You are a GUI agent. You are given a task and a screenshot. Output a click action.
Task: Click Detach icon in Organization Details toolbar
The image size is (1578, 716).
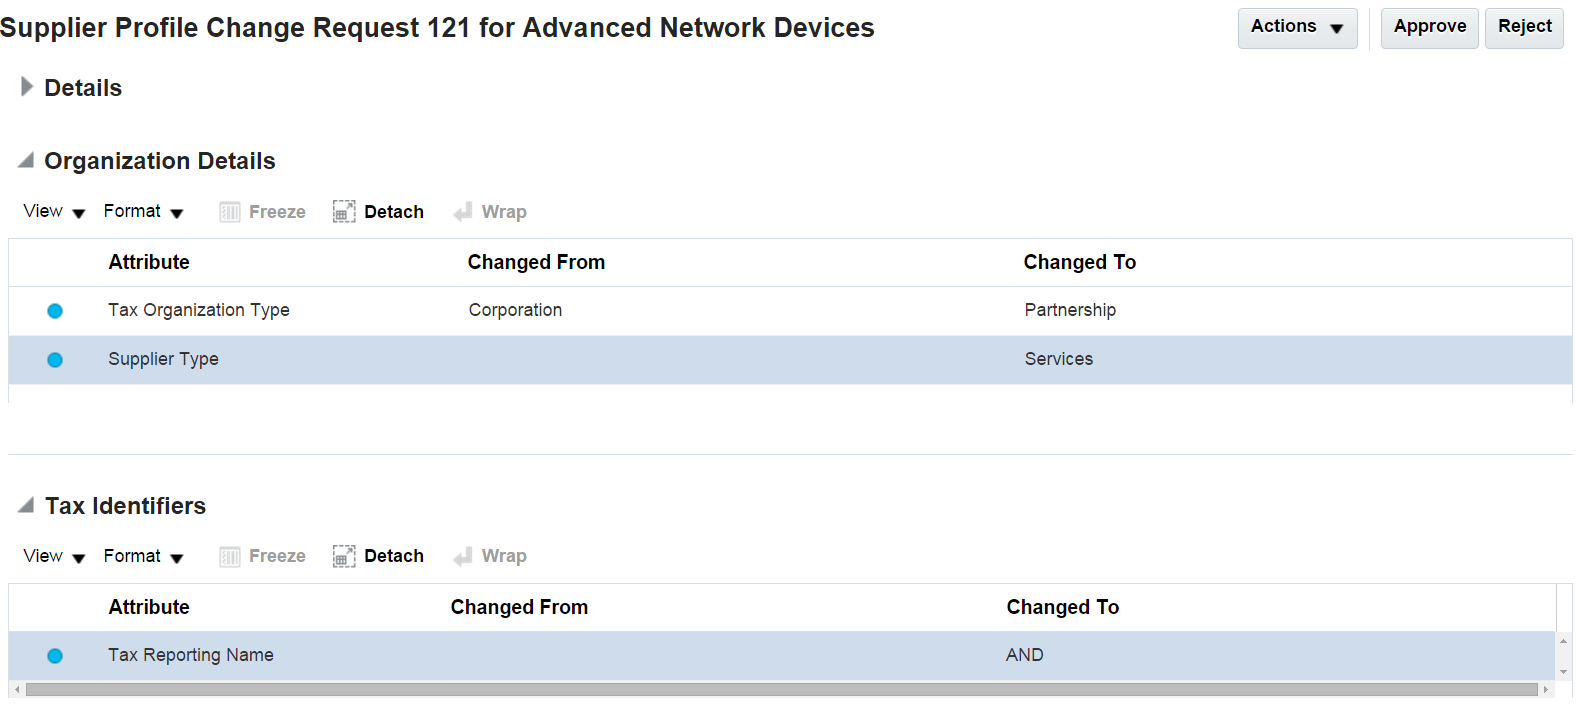pyautogui.click(x=344, y=212)
